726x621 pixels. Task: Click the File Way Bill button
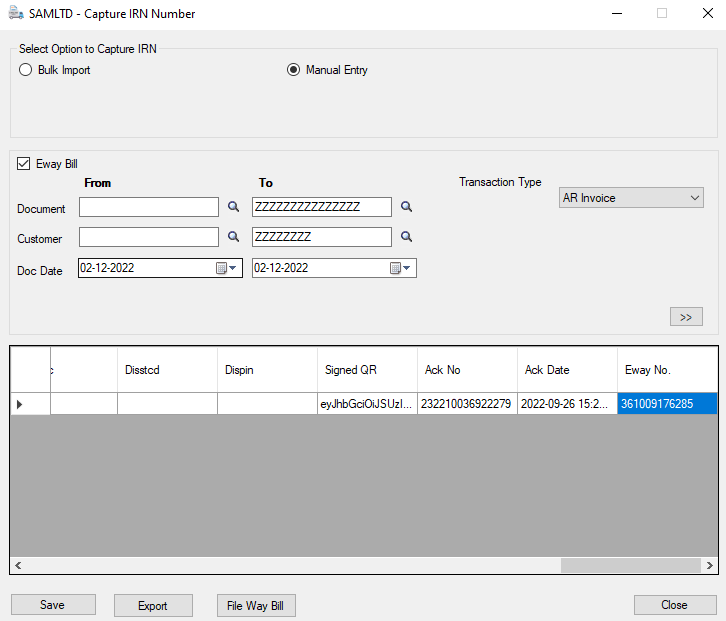pos(256,605)
